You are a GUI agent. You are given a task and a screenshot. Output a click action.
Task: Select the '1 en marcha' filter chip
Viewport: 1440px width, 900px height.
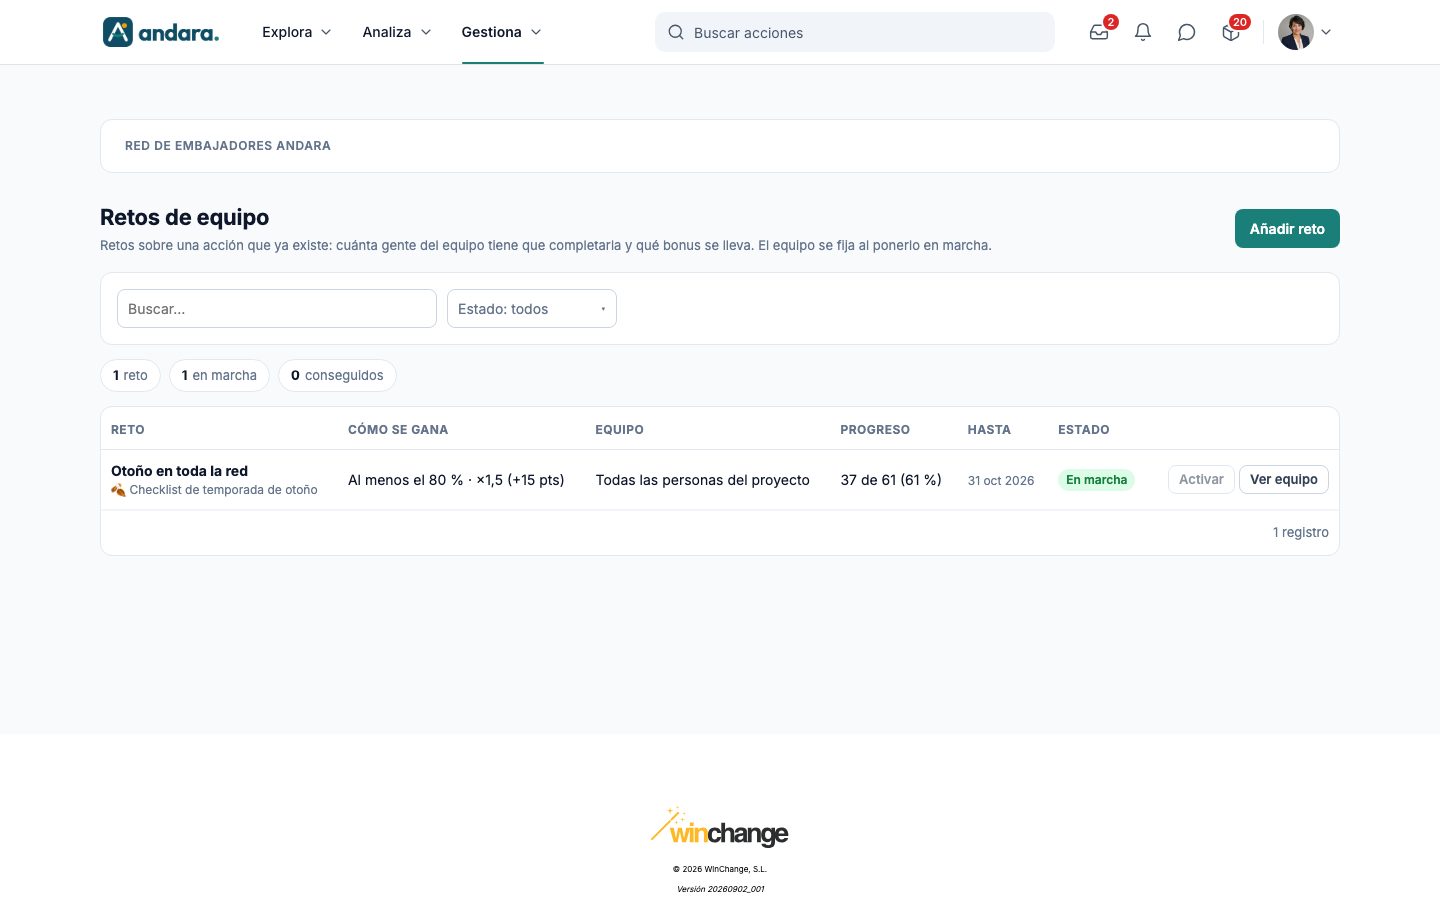coord(219,375)
